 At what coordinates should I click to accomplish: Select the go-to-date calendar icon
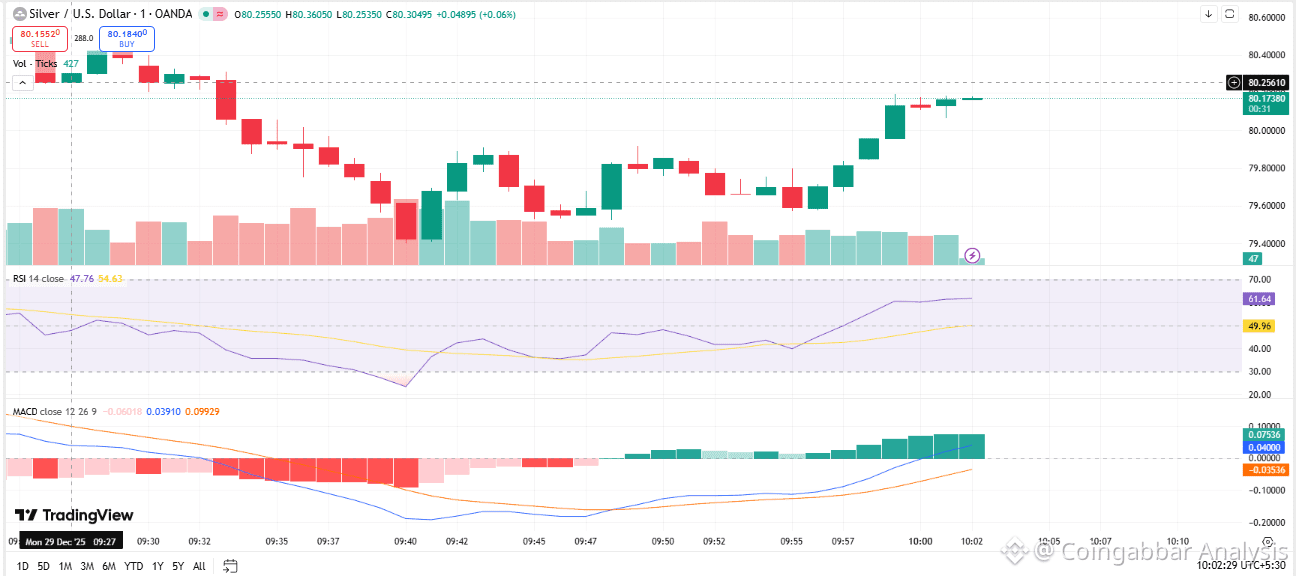pyautogui.click(x=230, y=565)
